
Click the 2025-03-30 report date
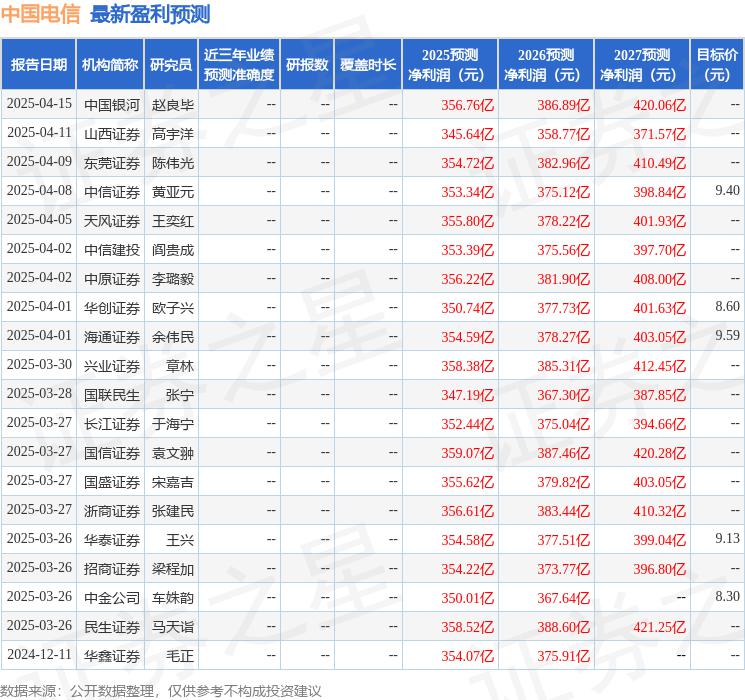tap(39, 364)
